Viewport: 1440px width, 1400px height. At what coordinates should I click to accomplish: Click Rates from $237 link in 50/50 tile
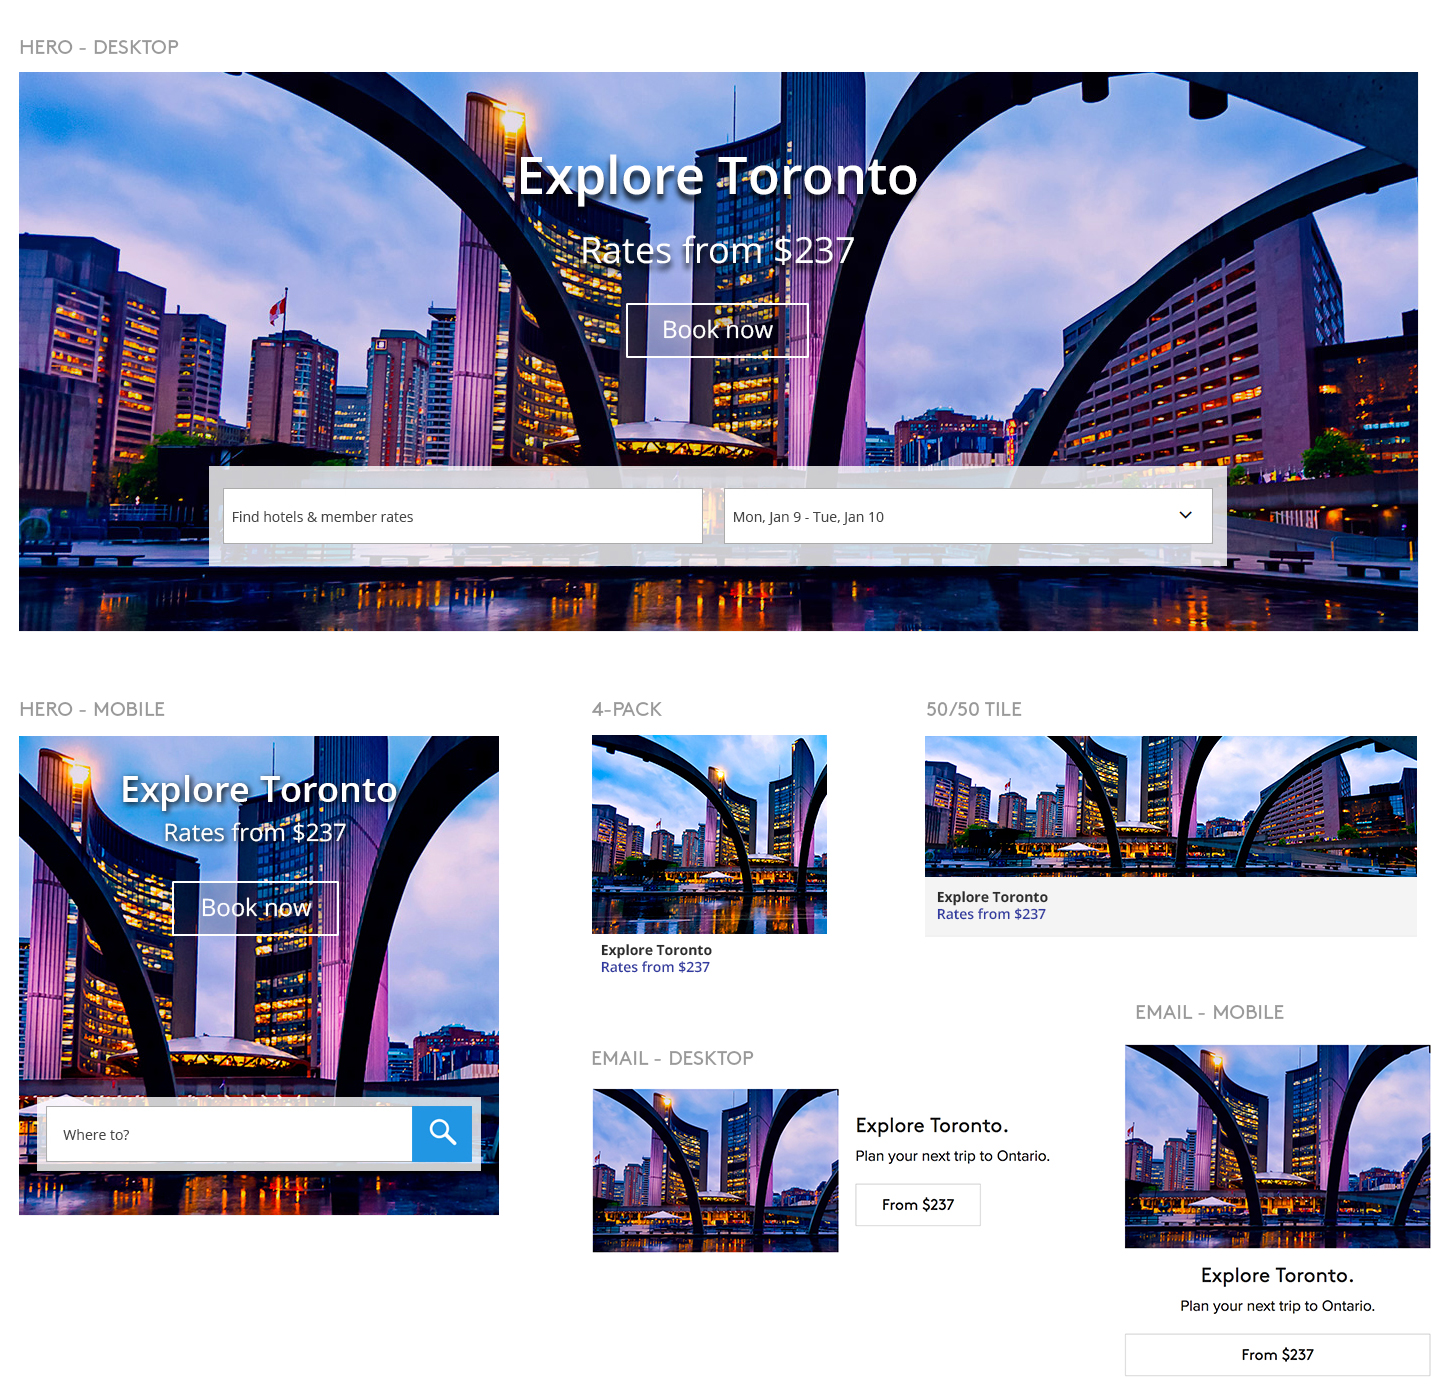(991, 914)
